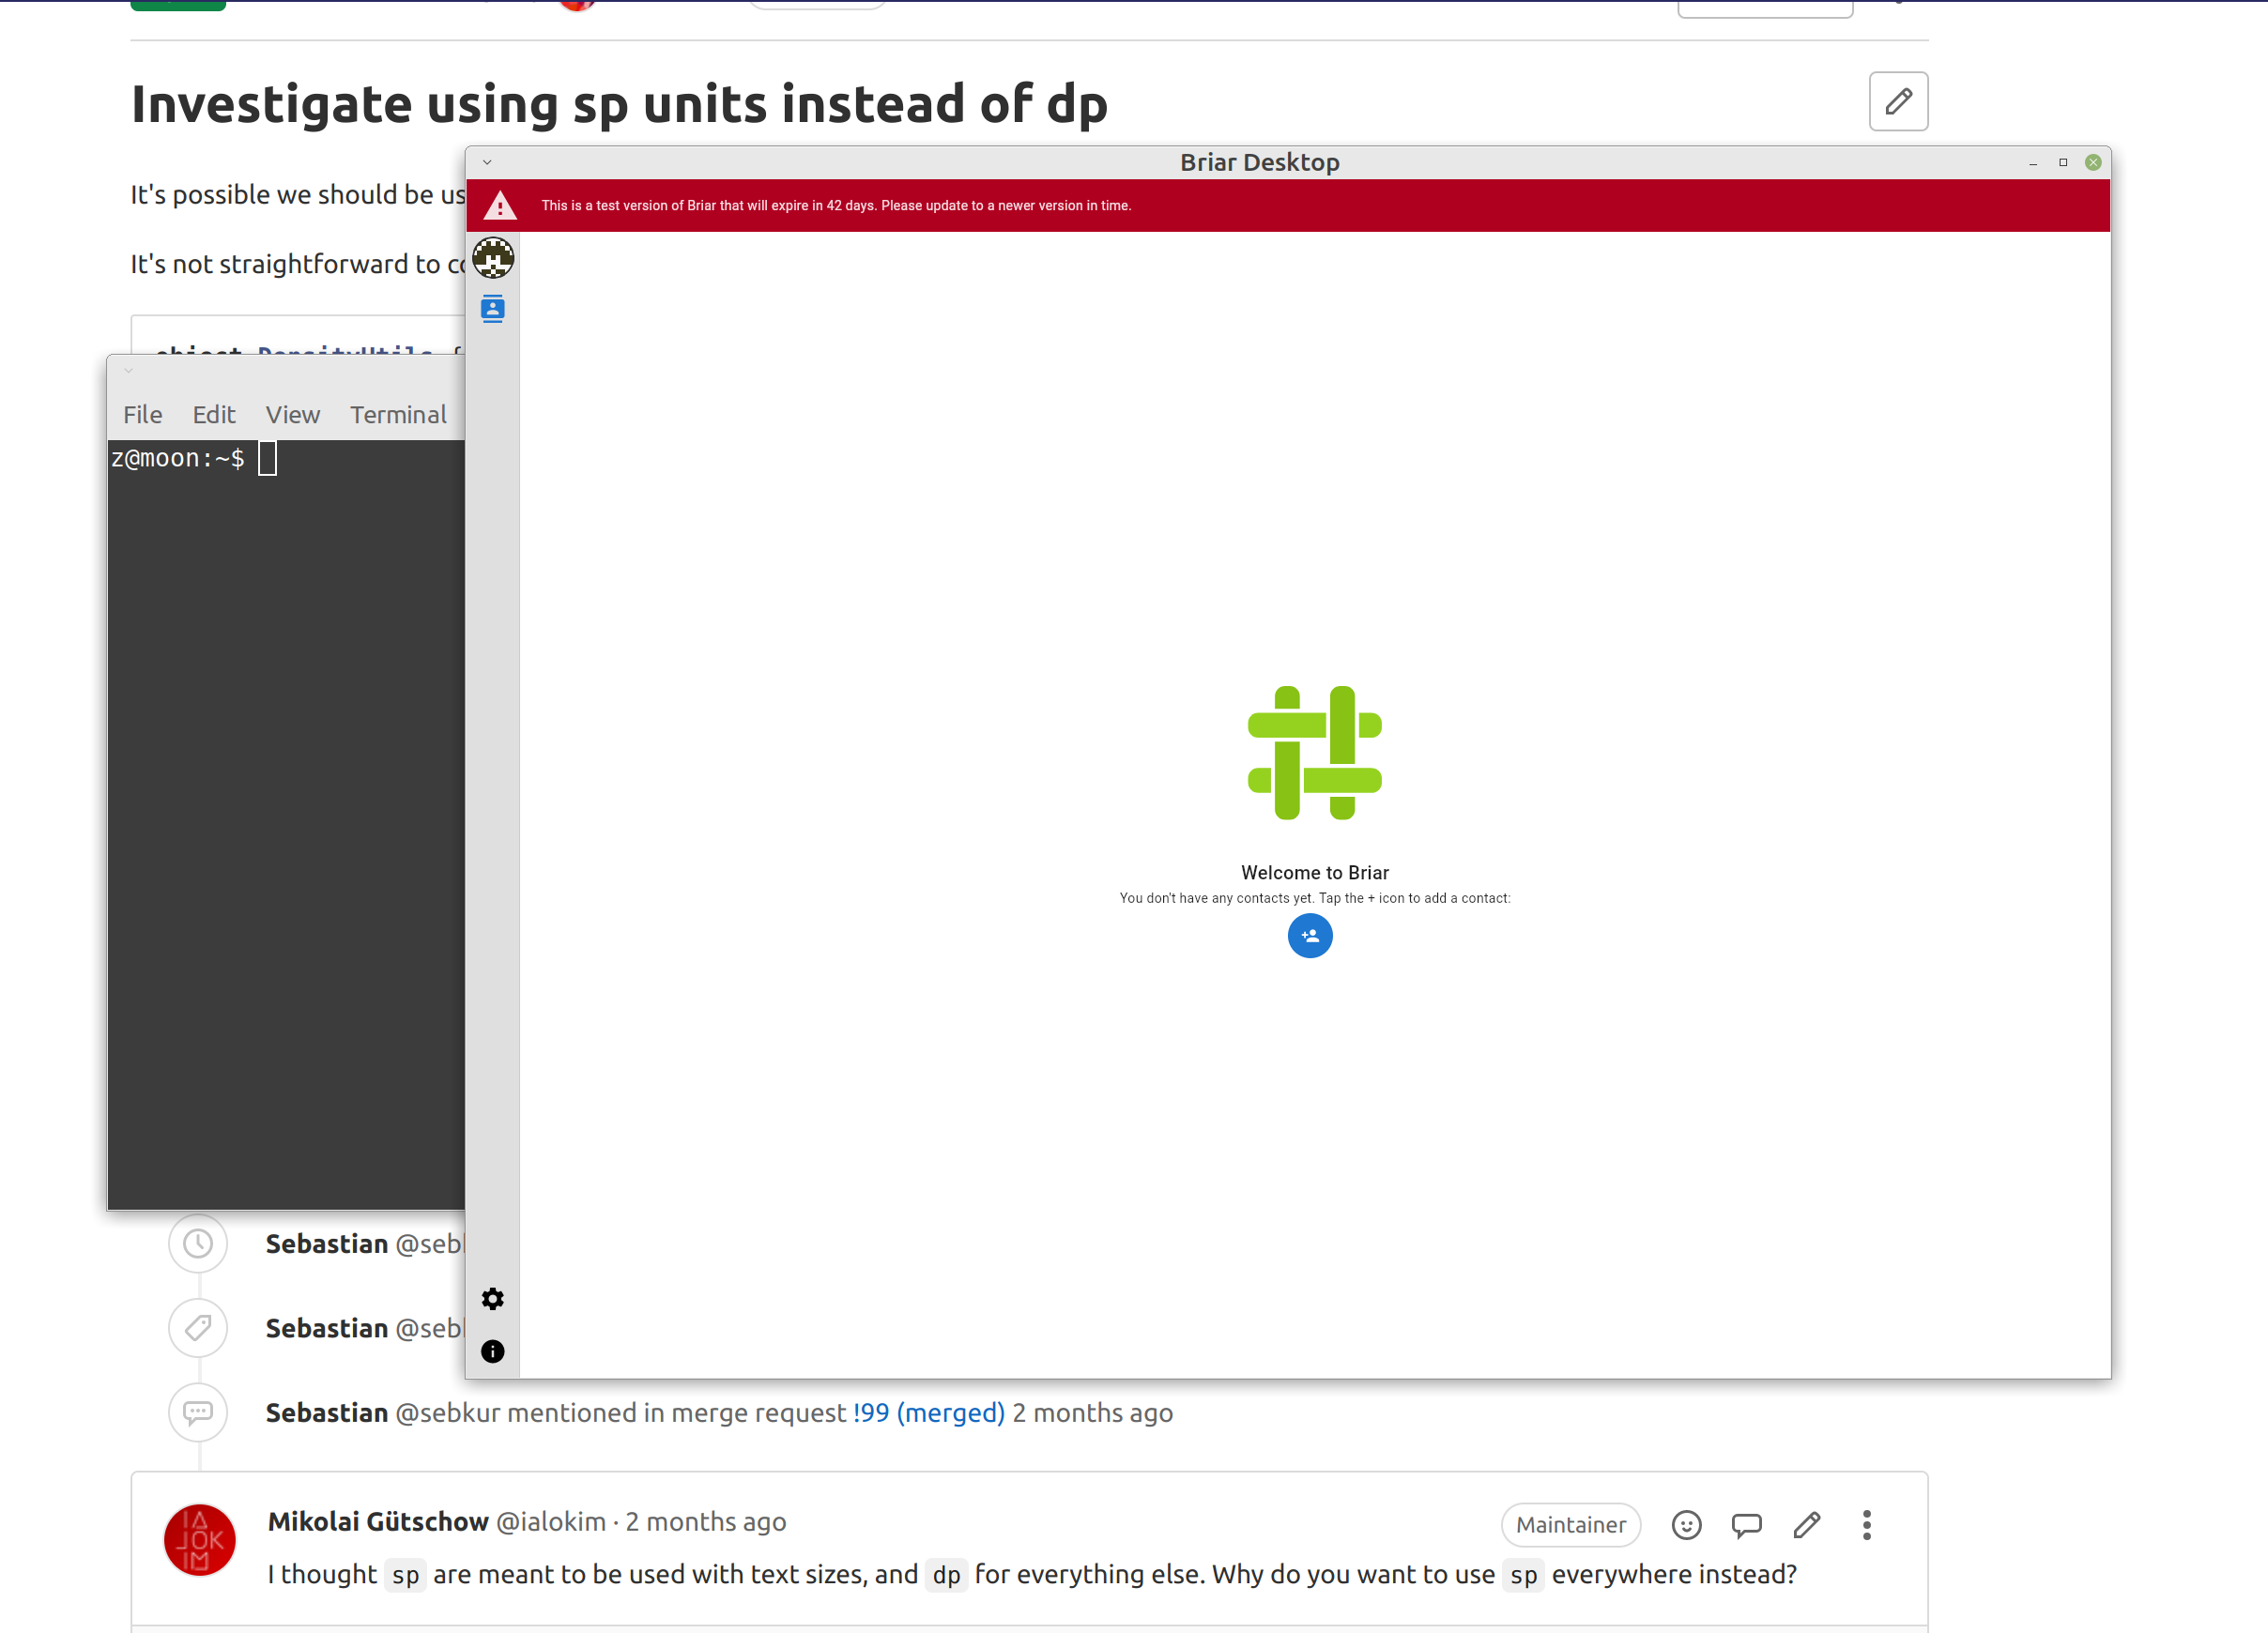Image resolution: width=2268 pixels, height=1633 pixels.
Task: Open Briar Desktop window menu chevron
Action: (x=487, y=162)
